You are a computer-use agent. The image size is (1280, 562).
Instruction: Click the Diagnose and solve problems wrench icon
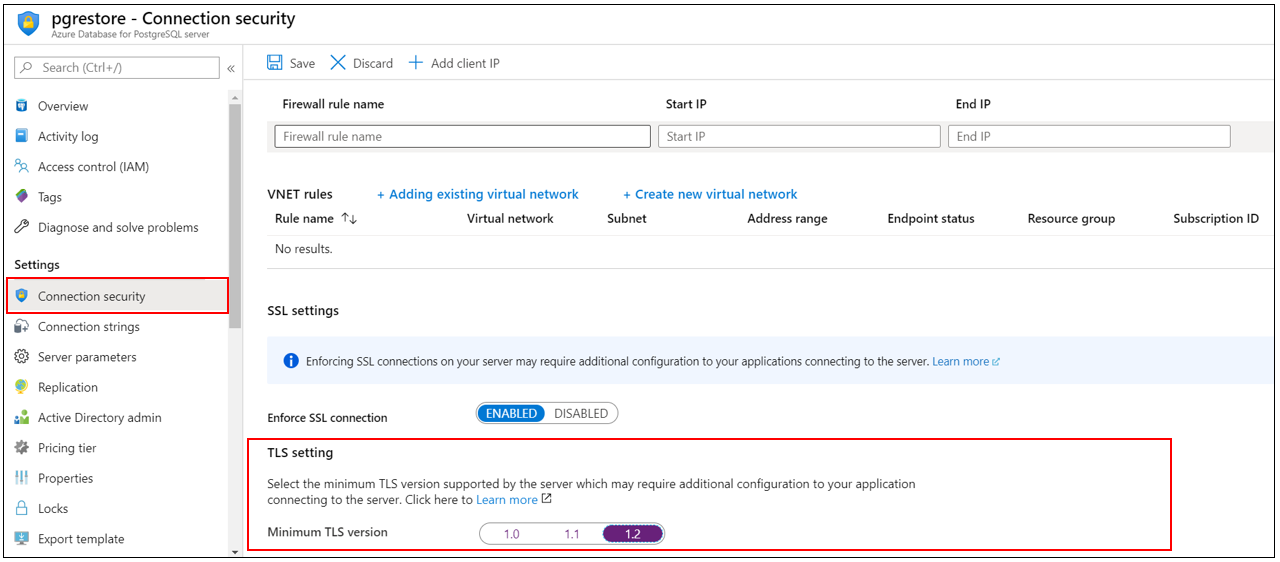[x=22, y=227]
